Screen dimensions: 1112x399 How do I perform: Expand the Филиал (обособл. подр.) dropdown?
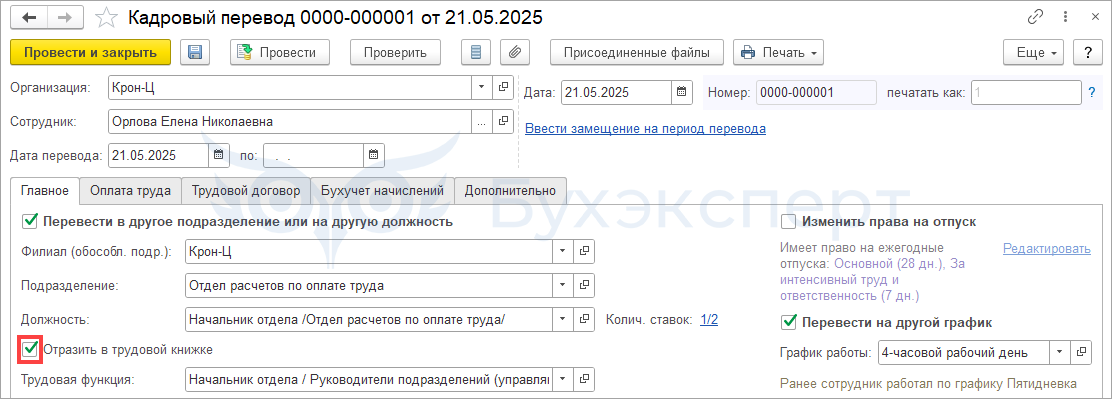click(x=563, y=251)
